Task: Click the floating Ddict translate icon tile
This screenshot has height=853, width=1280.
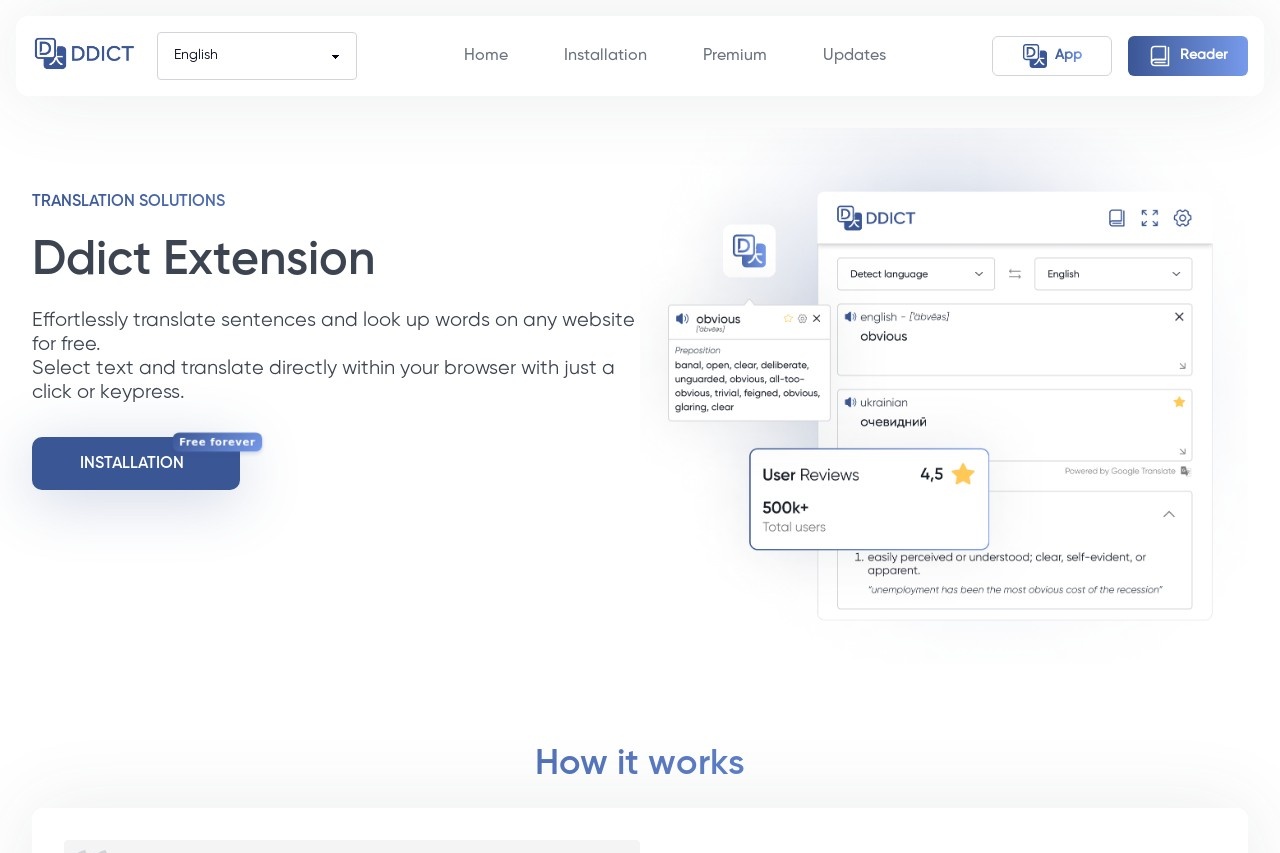Action: pos(749,251)
